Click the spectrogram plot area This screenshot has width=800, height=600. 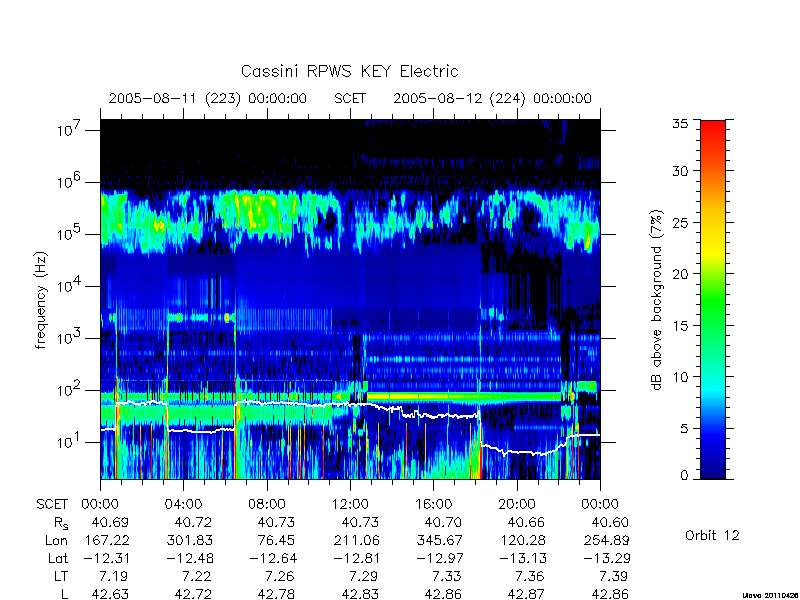350,299
